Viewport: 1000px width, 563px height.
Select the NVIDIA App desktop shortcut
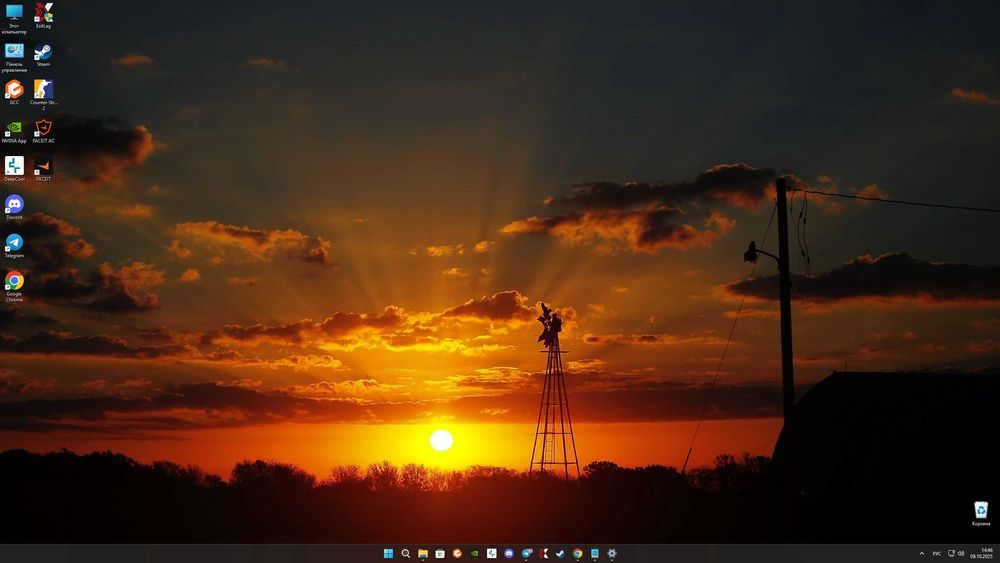tap(14, 131)
